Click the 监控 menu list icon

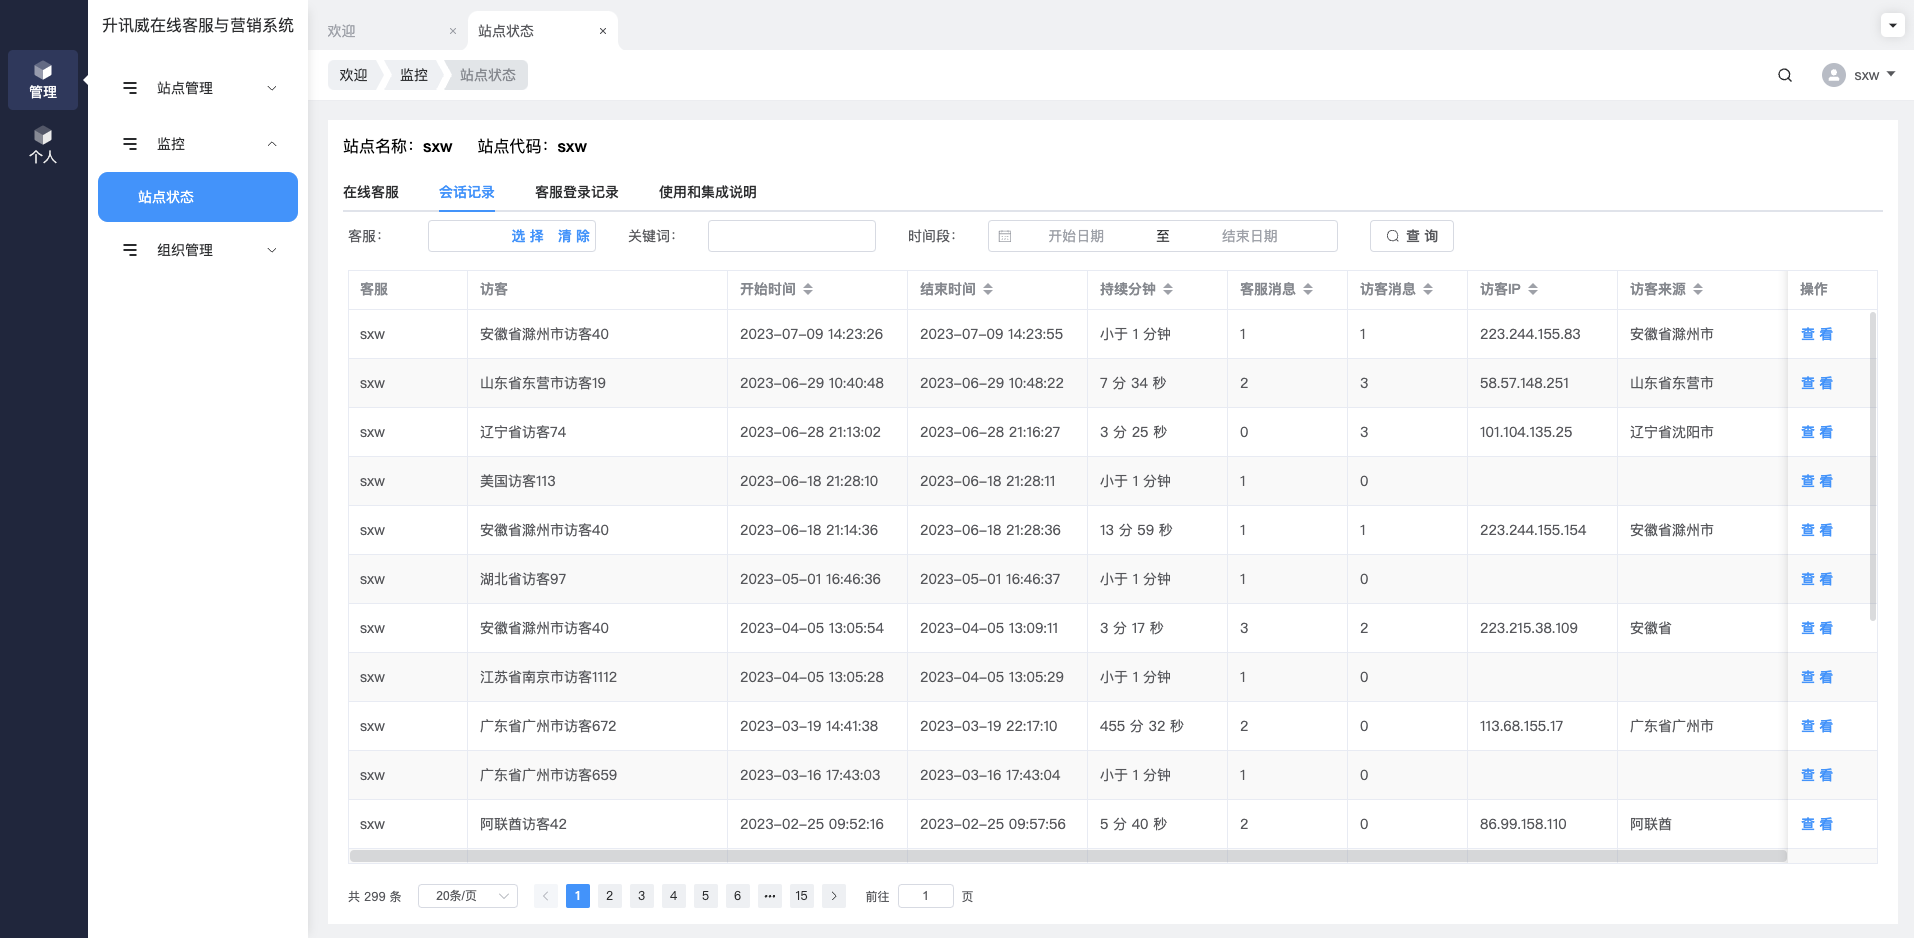click(x=130, y=144)
